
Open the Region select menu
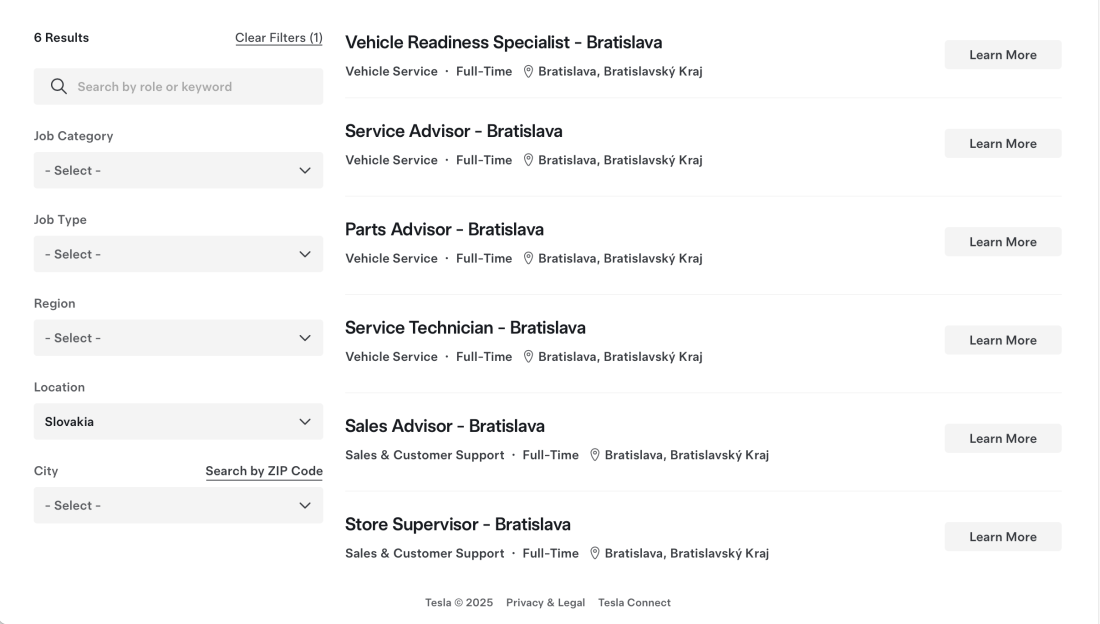coord(178,338)
